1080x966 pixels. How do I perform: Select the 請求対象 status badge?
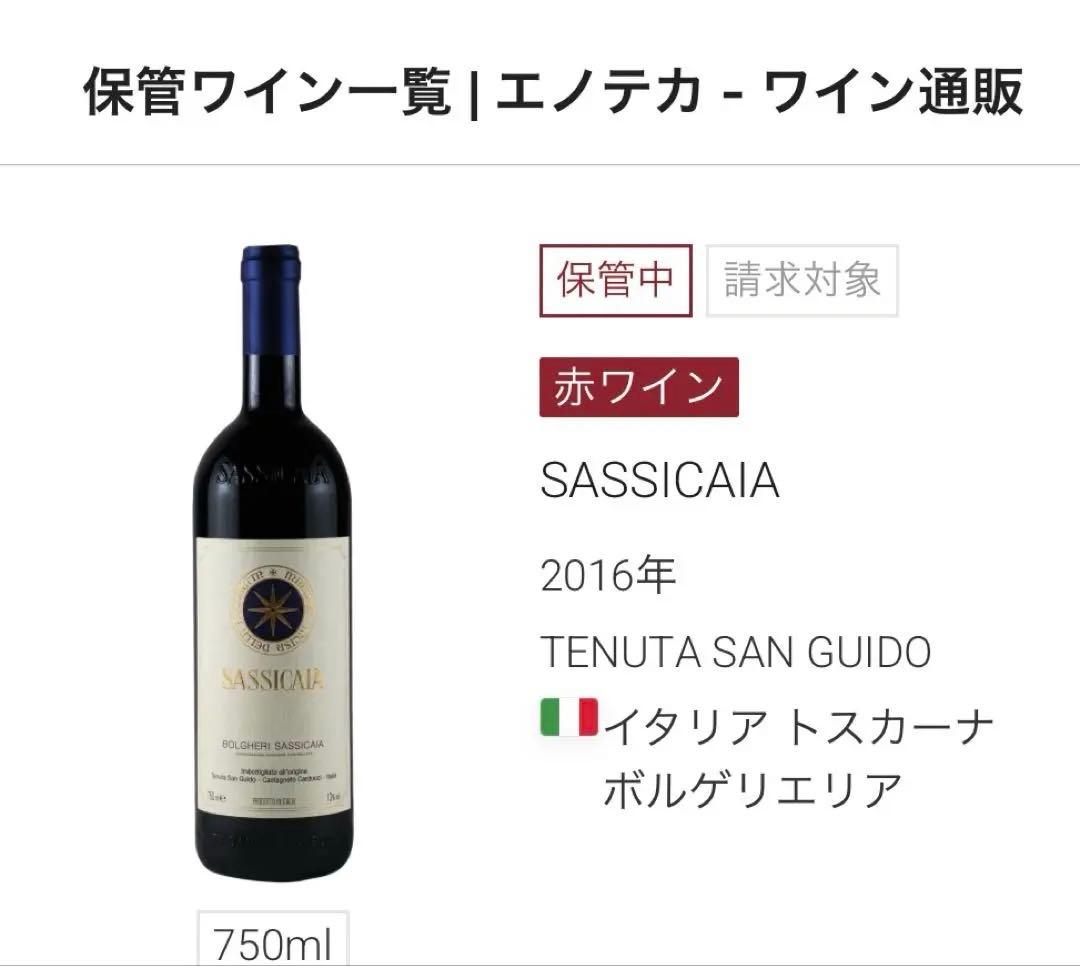[x=802, y=280]
